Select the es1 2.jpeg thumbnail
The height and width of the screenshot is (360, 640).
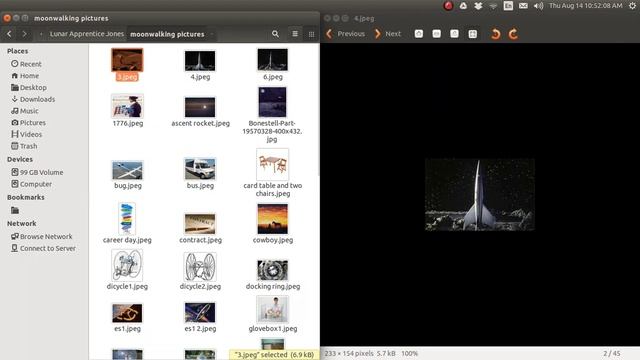(200, 313)
